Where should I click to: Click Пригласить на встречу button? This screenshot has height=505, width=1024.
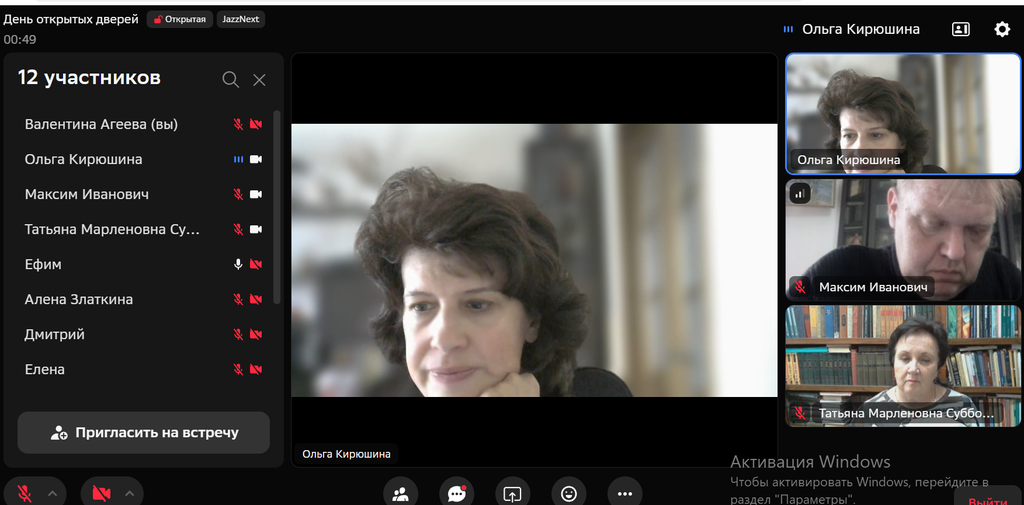pos(144,433)
